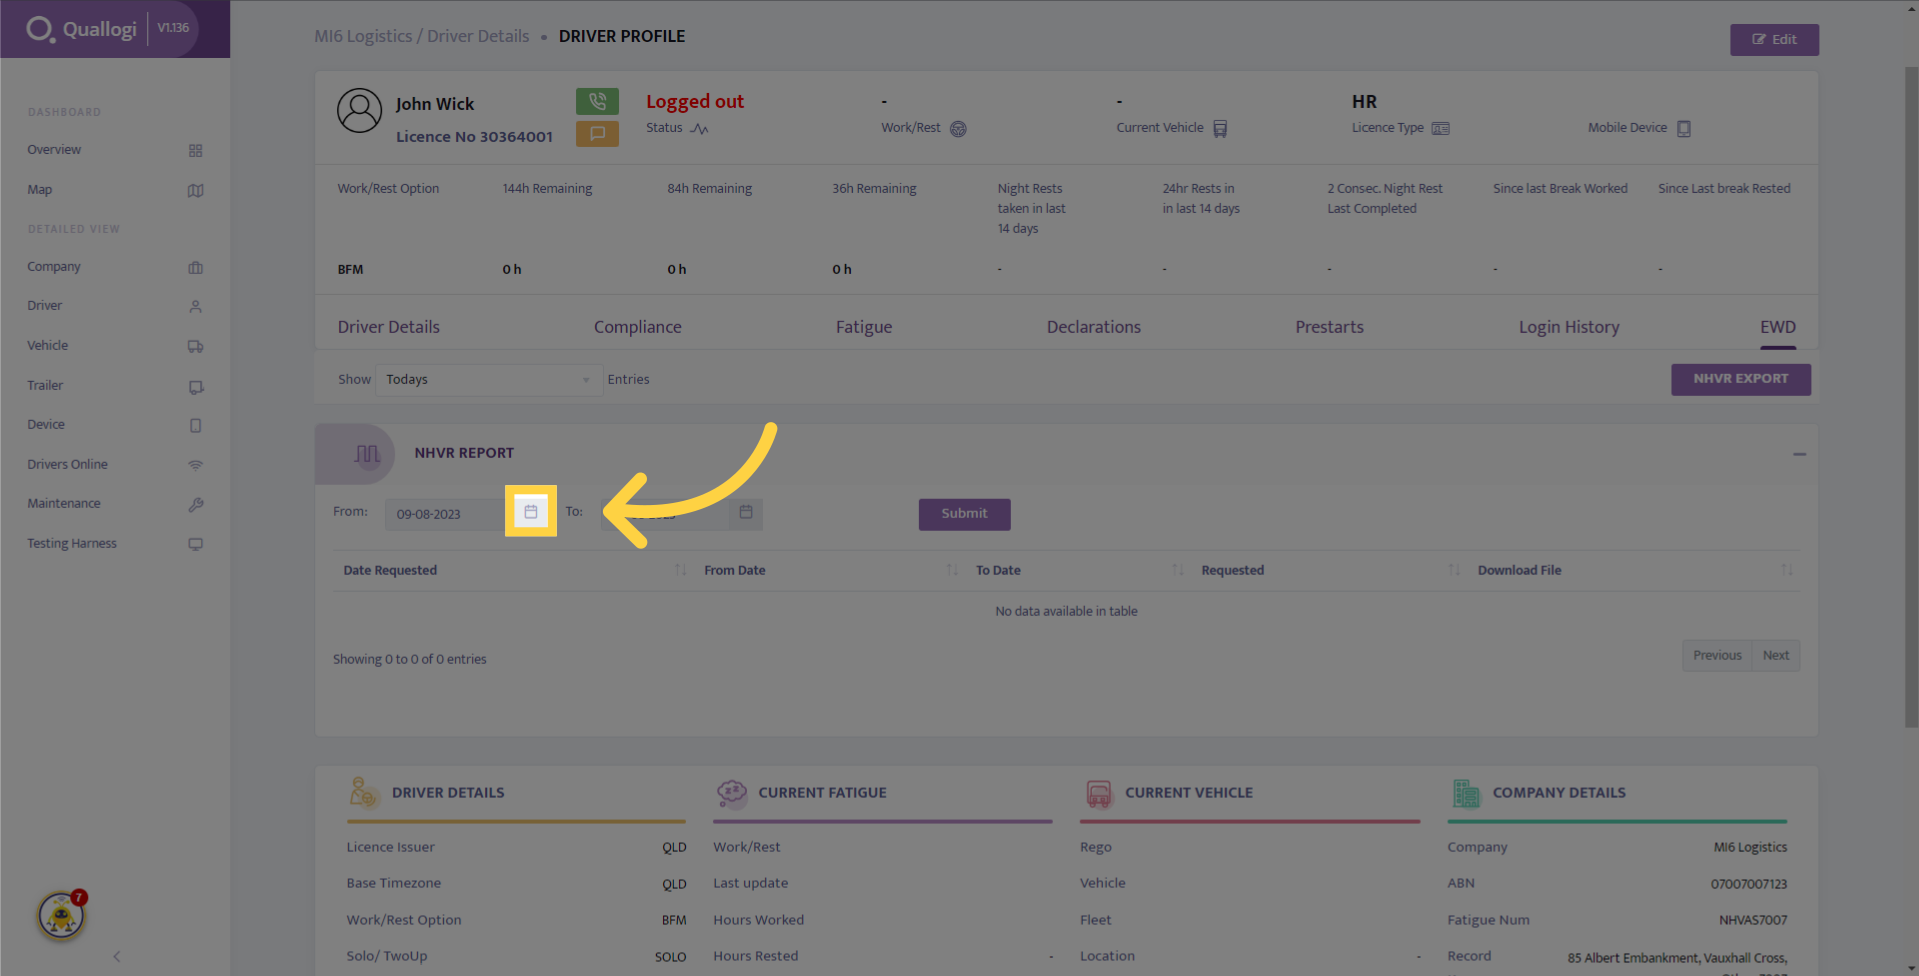Sort by Download File column
The image size is (1919, 976).
[x=1634, y=570]
